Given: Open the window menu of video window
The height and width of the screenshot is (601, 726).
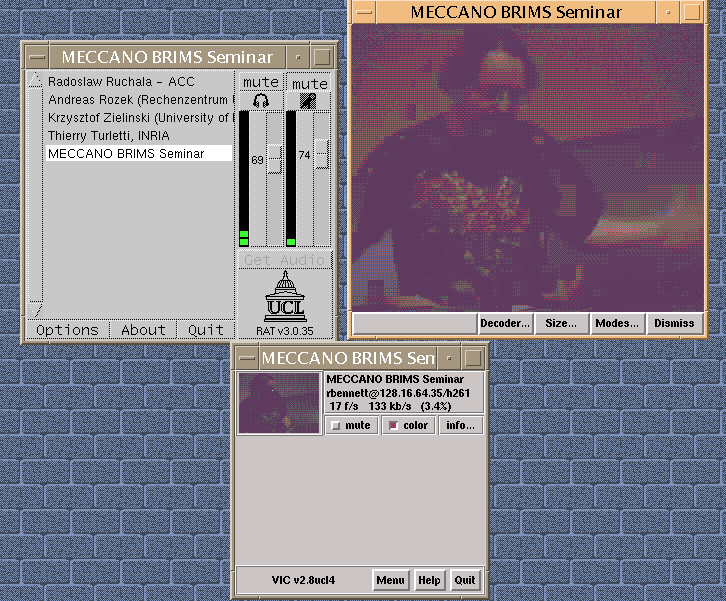Looking at the screenshot, I should click(x=364, y=12).
